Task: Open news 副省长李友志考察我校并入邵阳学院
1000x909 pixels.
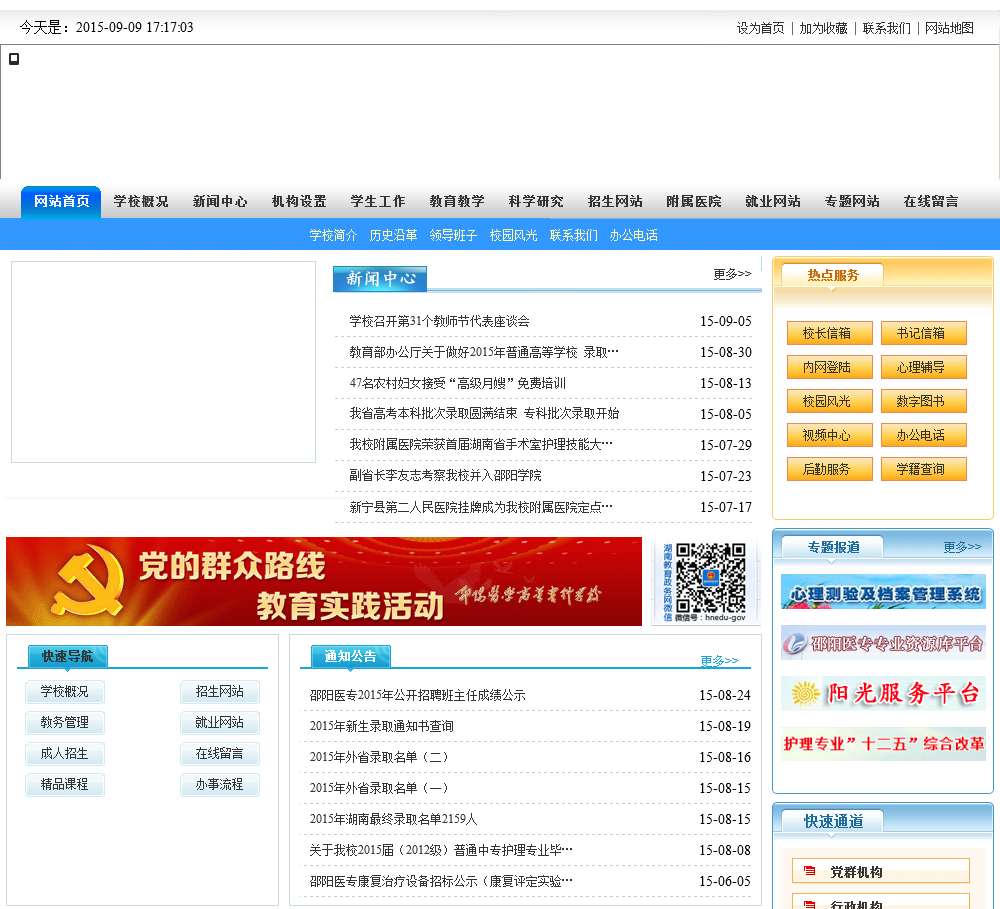Action: tap(445, 475)
